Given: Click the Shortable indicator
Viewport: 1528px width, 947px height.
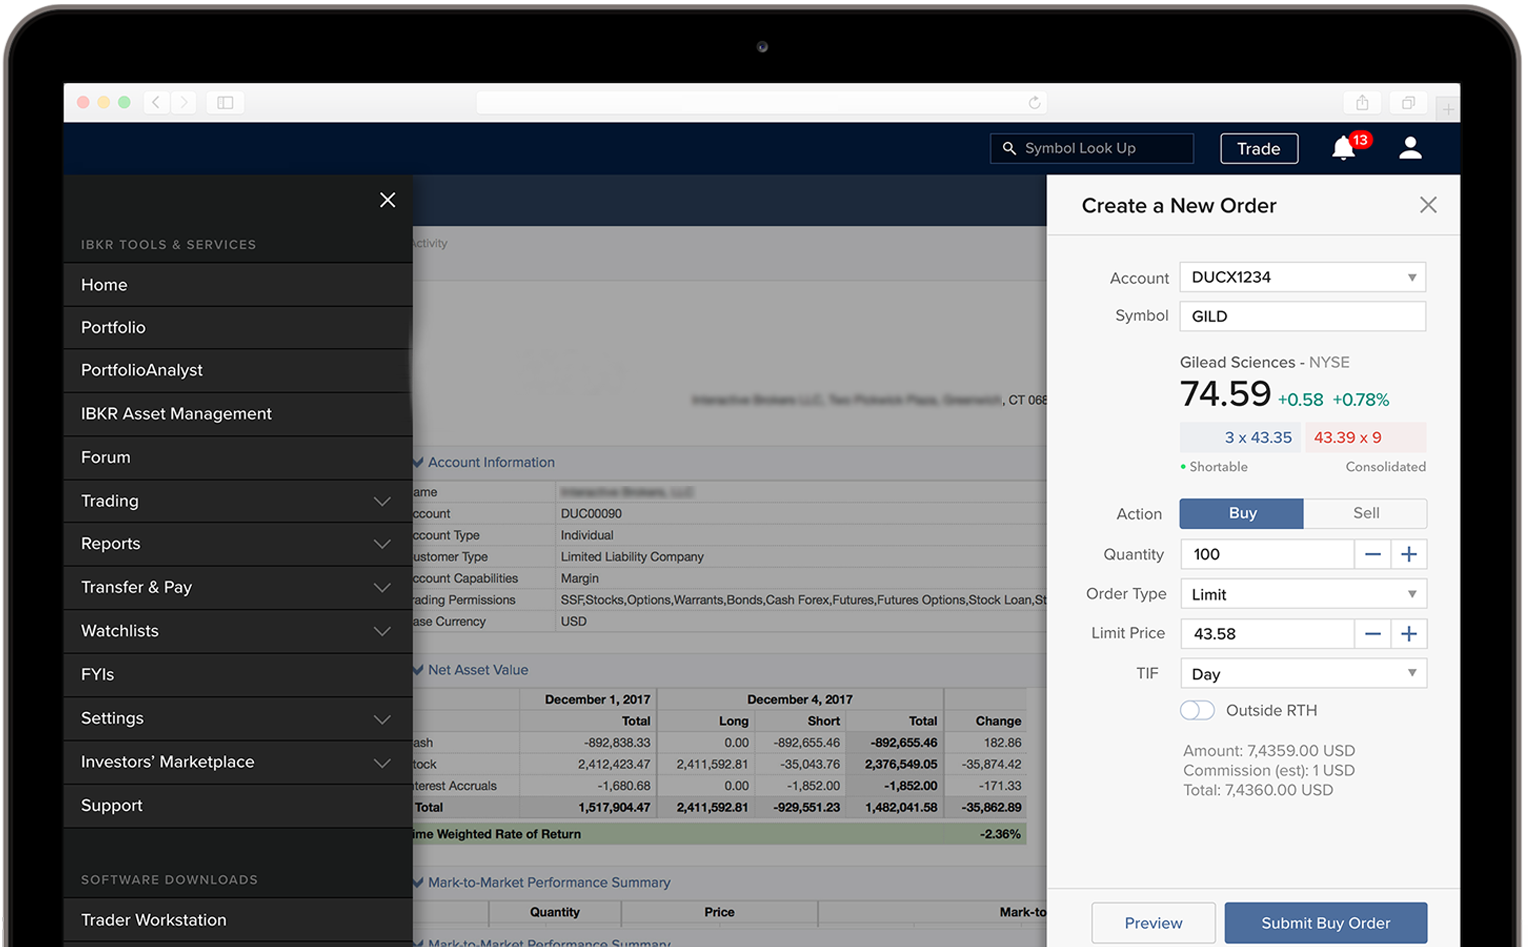Looking at the screenshot, I should pyautogui.click(x=1214, y=467).
